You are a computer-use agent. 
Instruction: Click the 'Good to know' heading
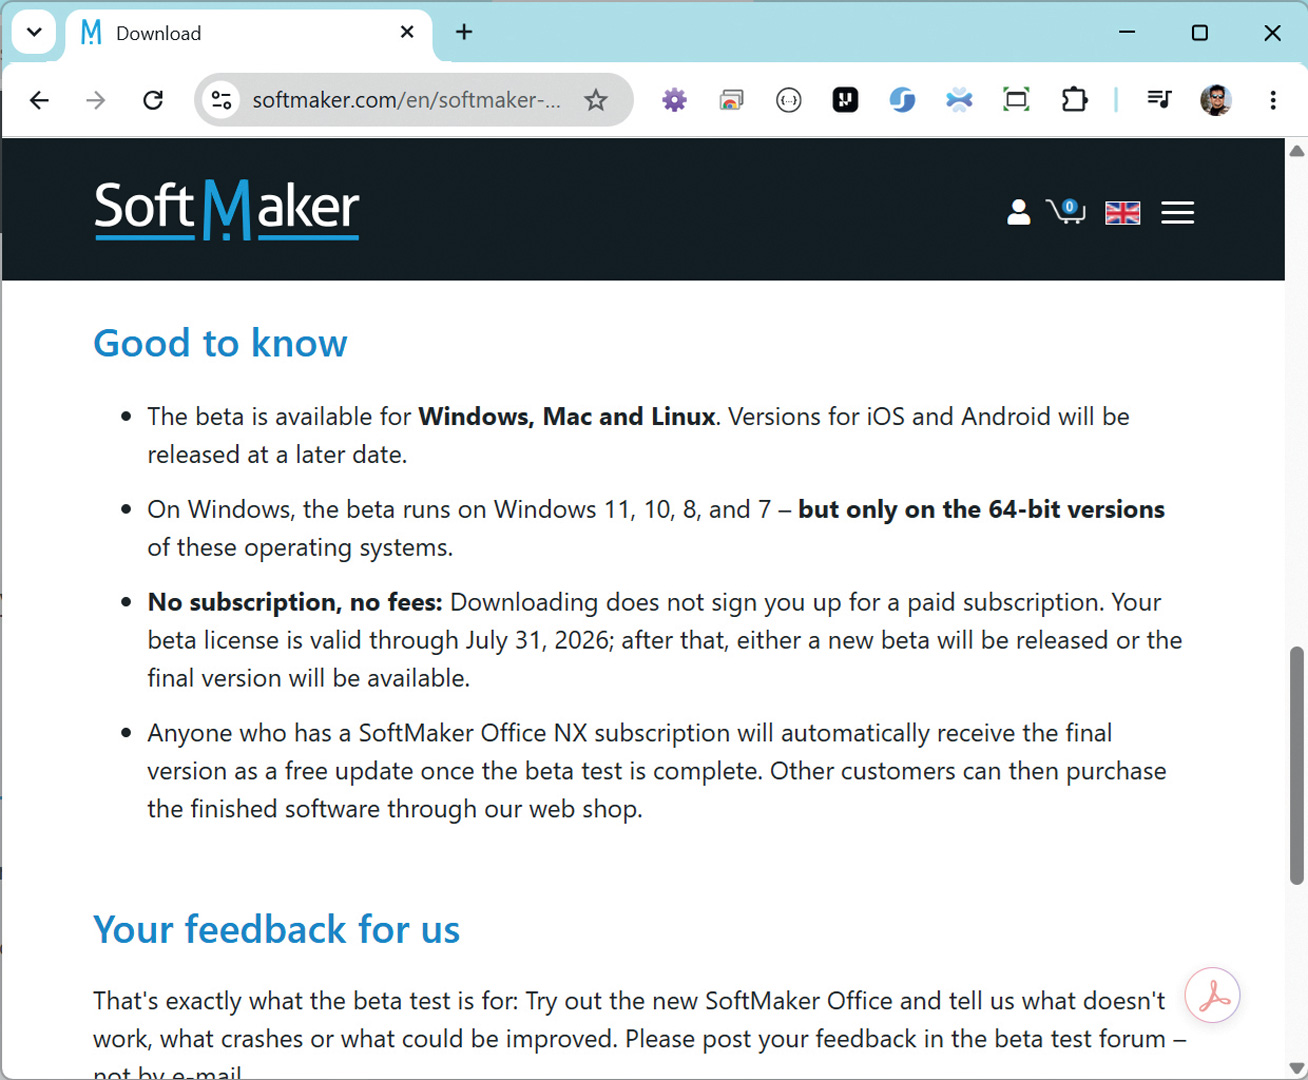pos(220,343)
